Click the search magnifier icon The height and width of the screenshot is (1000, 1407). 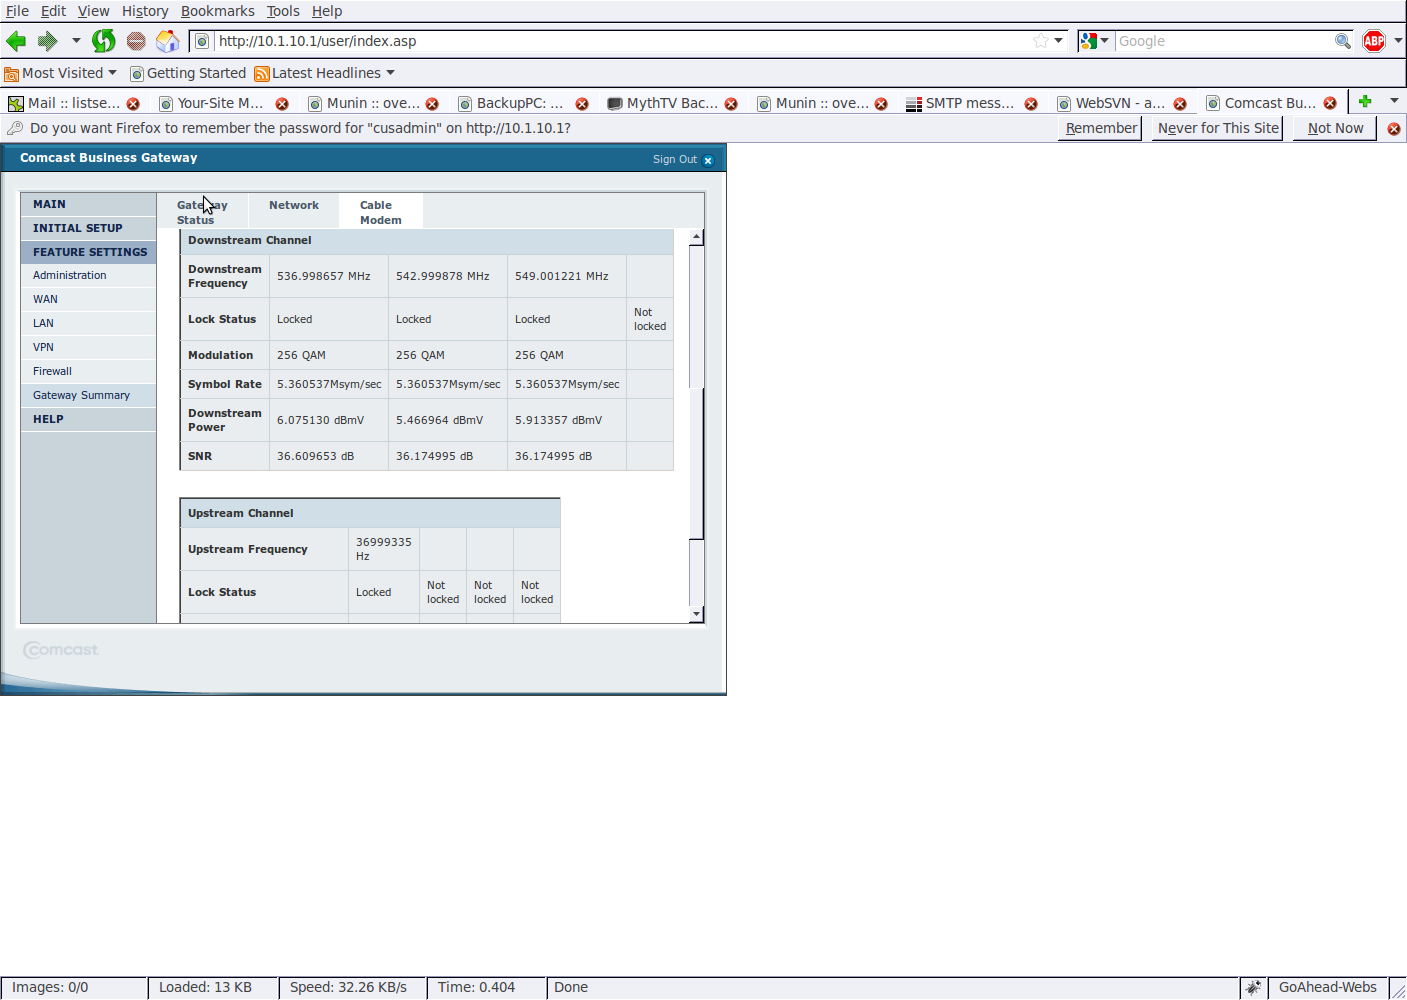[x=1342, y=41]
